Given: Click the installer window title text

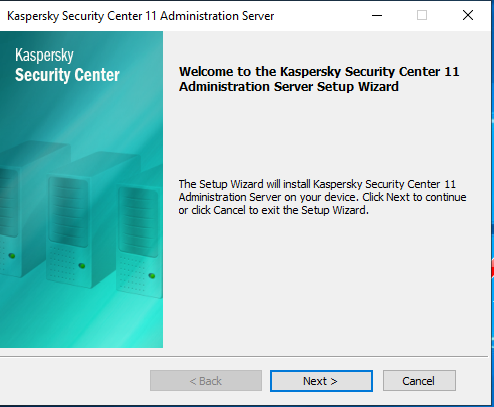Looking at the screenshot, I should [x=140, y=16].
